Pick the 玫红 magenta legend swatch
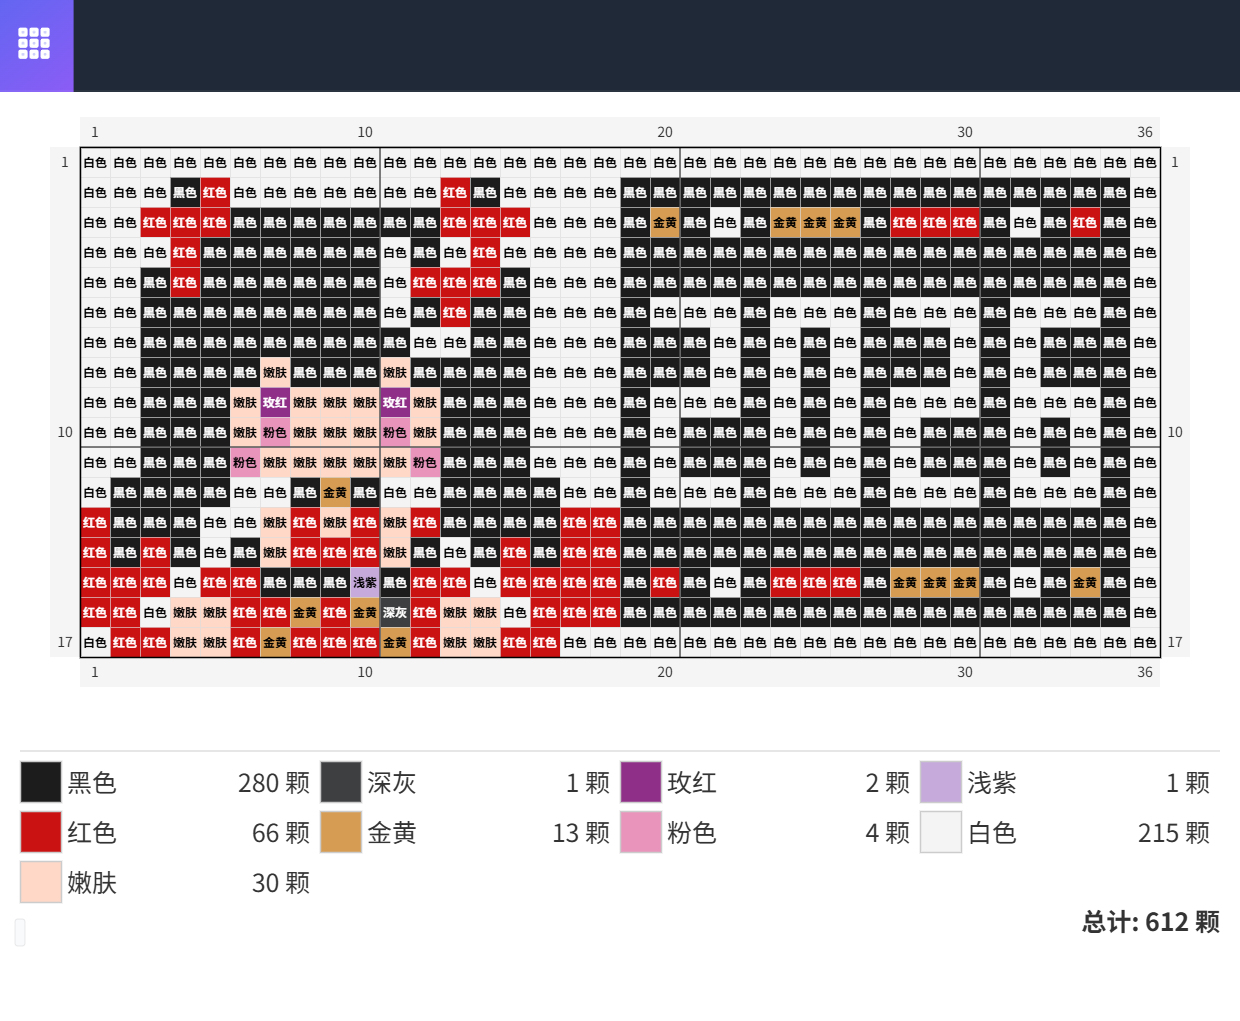Image resolution: width=1240 pixels, height=1021 pixels. (641, 782)
